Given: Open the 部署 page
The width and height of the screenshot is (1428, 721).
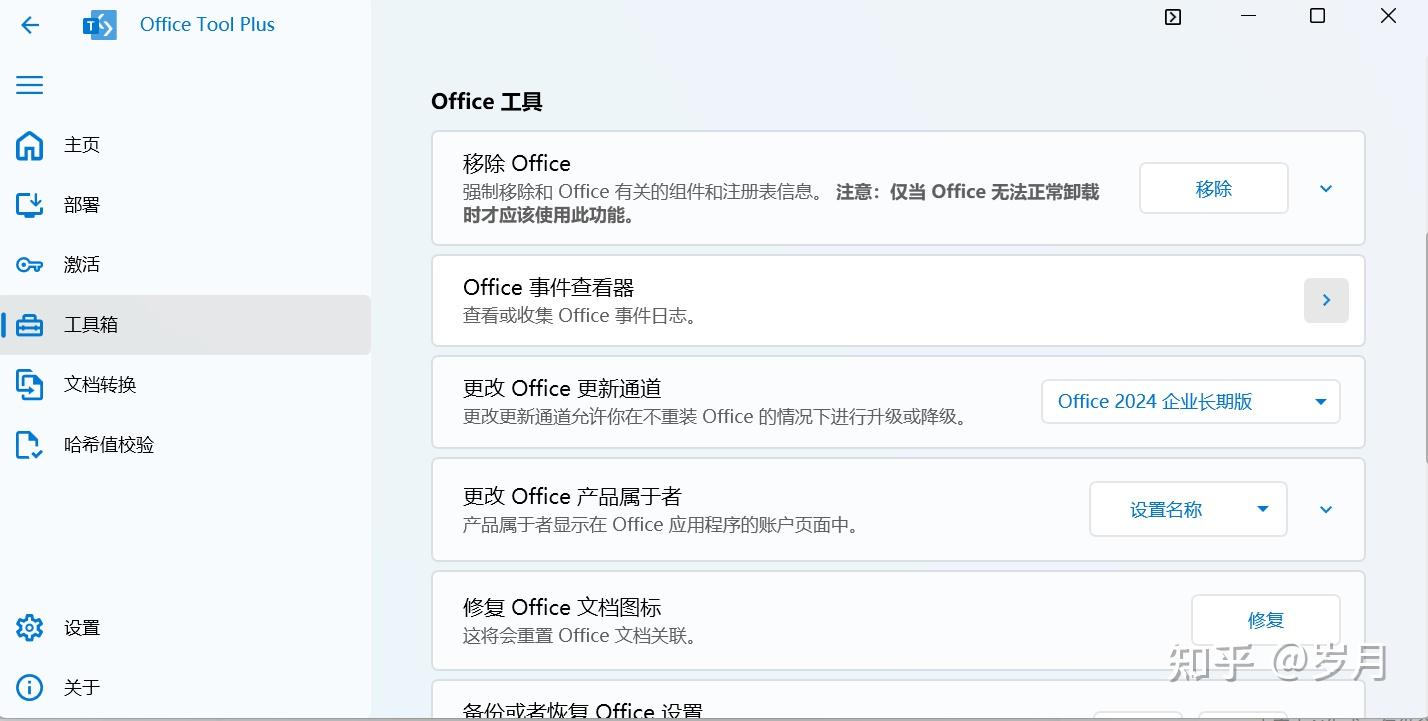Looking at the screenshot, I should click(x=185, y=205).
